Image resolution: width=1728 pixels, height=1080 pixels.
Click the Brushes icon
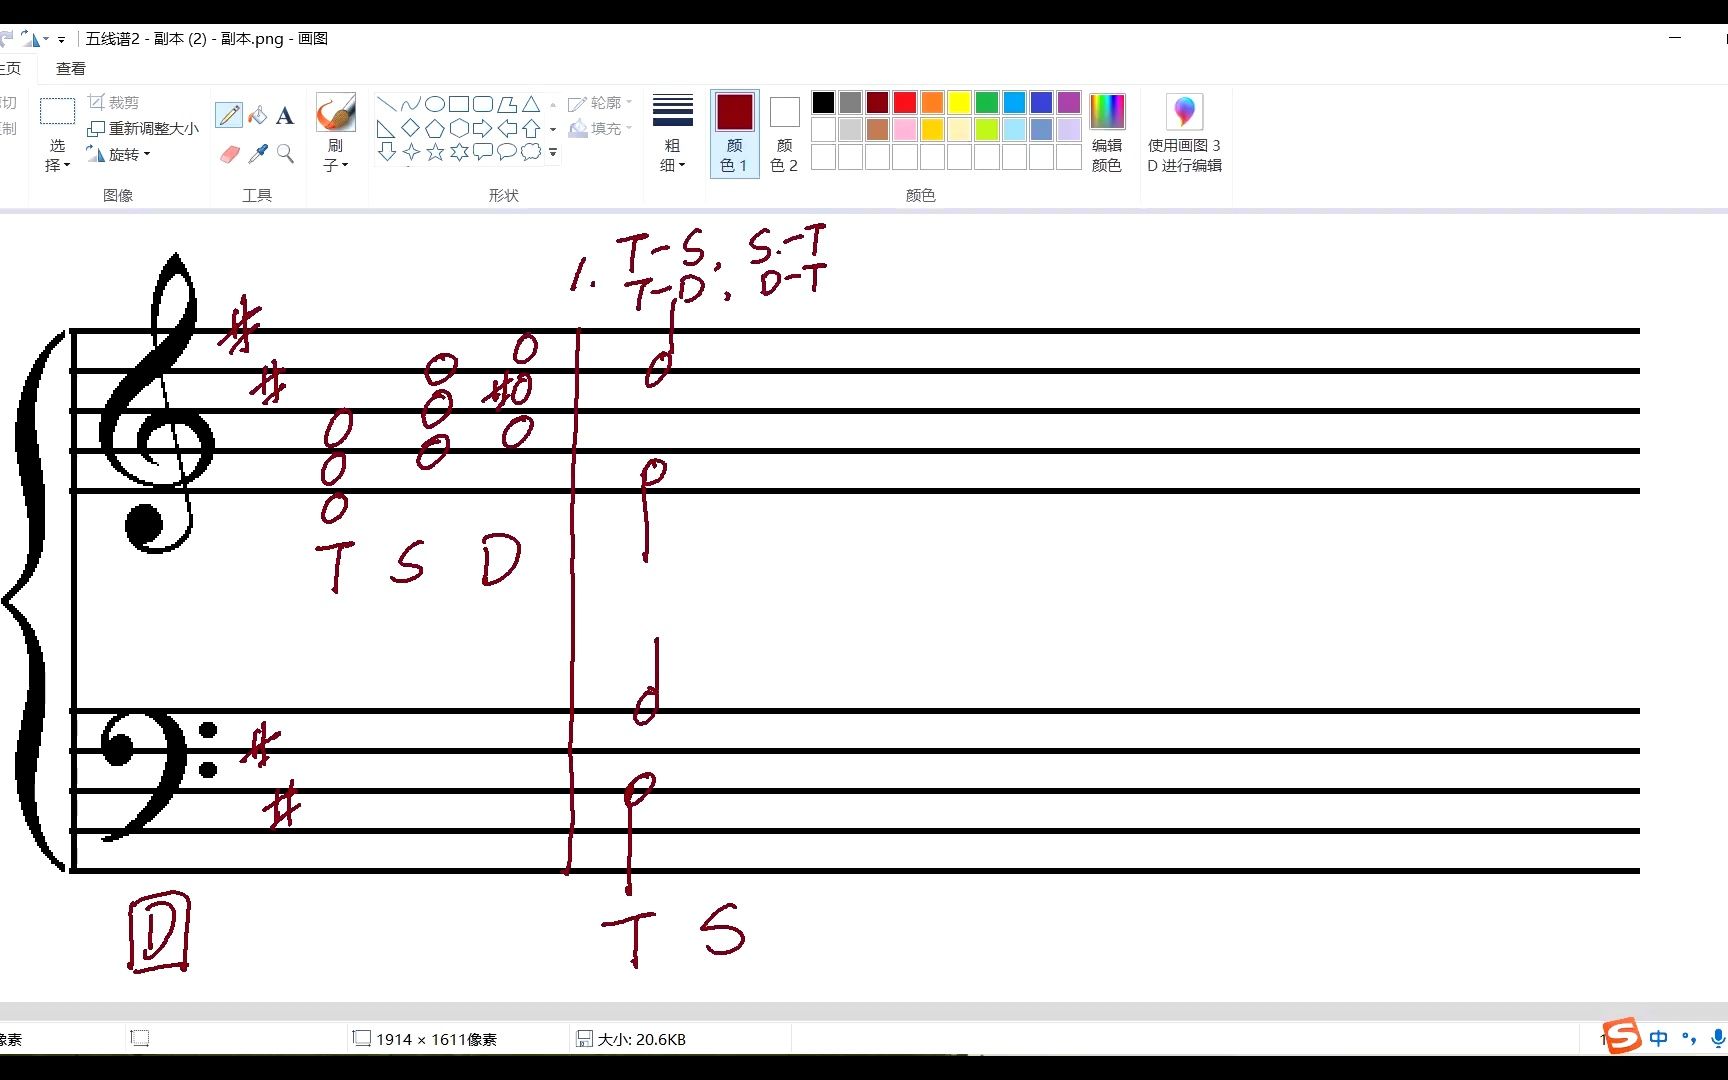point(335,113)
